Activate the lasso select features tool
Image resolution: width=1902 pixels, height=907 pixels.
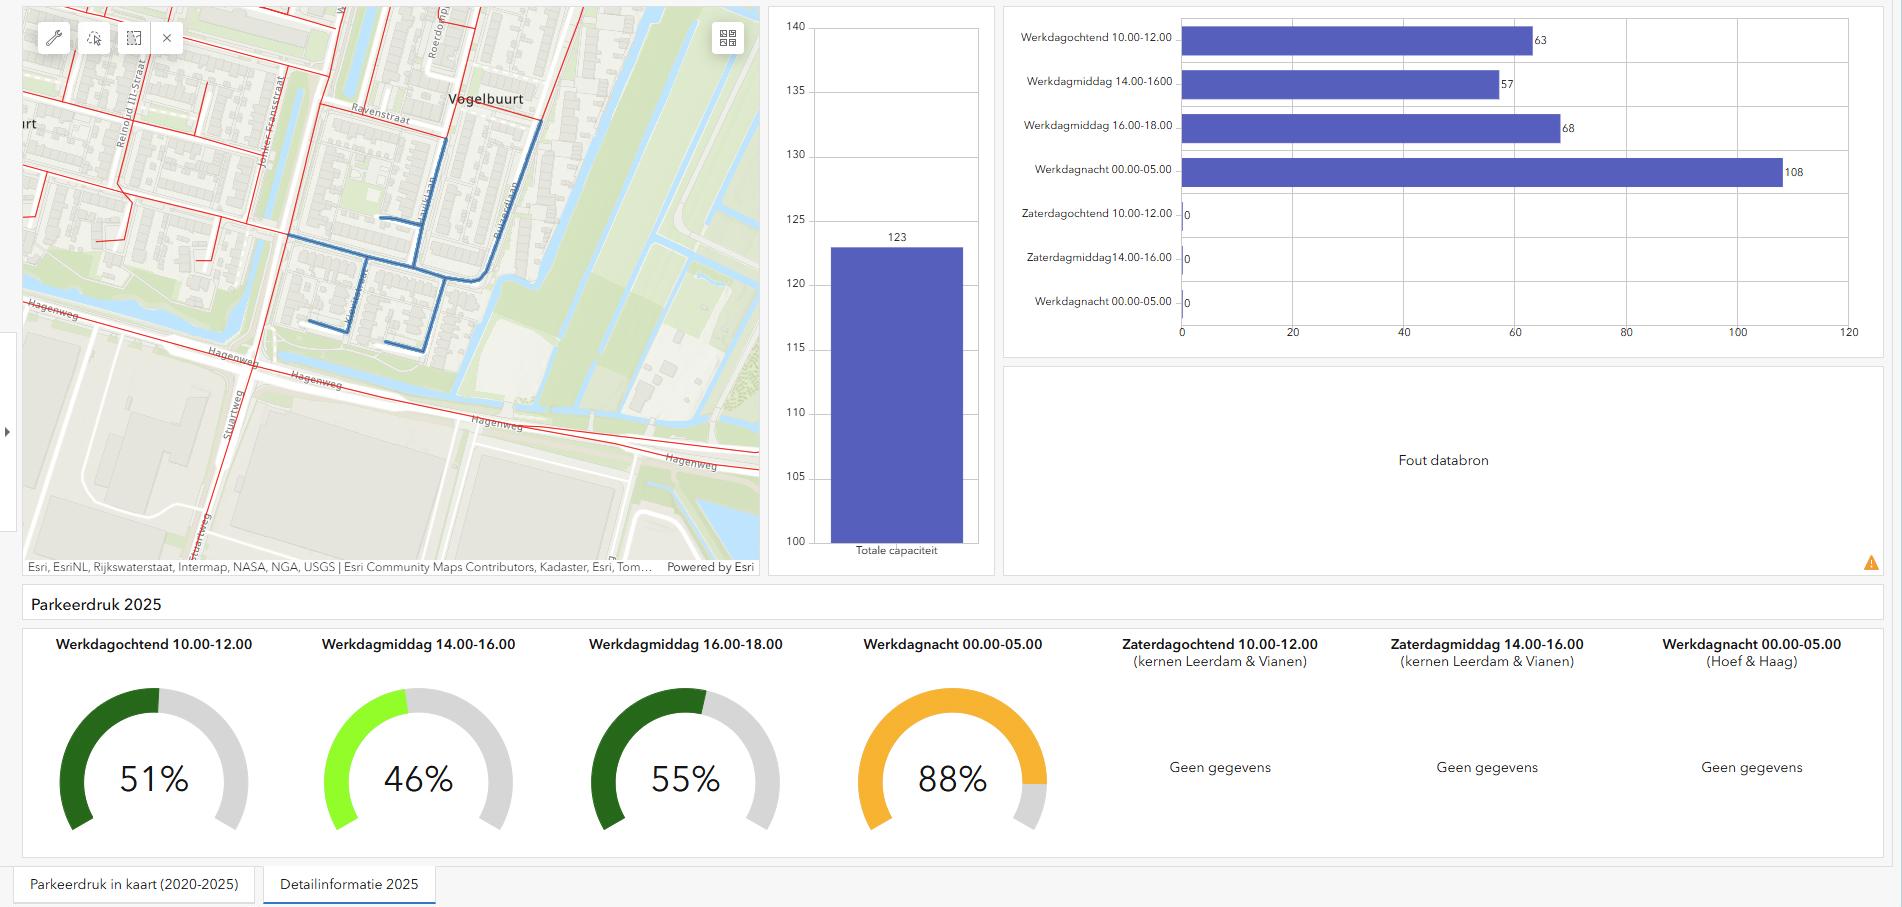point(94,38)
